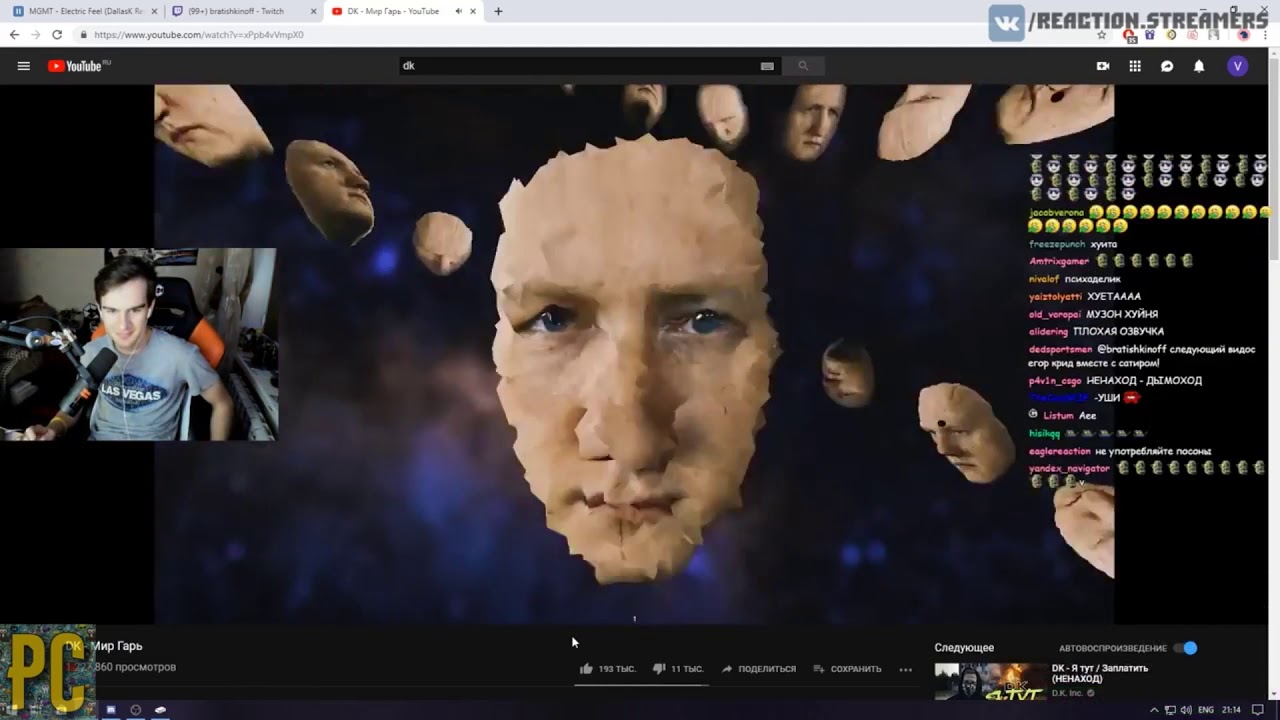Open the create video camera icon
This screenshot has width=1280, height=720.
click(x=1103, y=66)
